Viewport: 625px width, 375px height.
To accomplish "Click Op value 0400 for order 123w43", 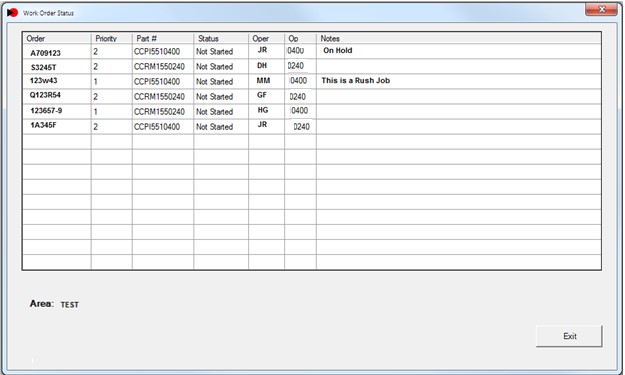I will coord(299,81).
